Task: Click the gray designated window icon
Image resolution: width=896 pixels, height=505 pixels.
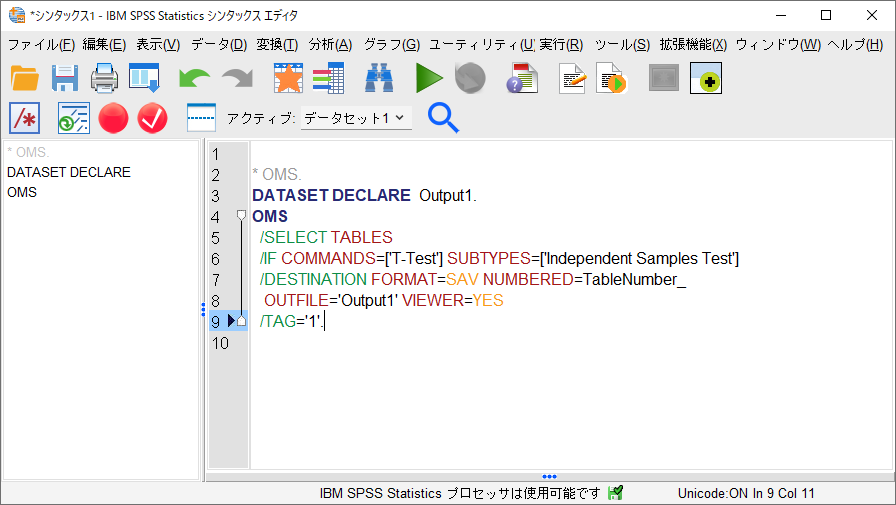Action: (663, 78)
